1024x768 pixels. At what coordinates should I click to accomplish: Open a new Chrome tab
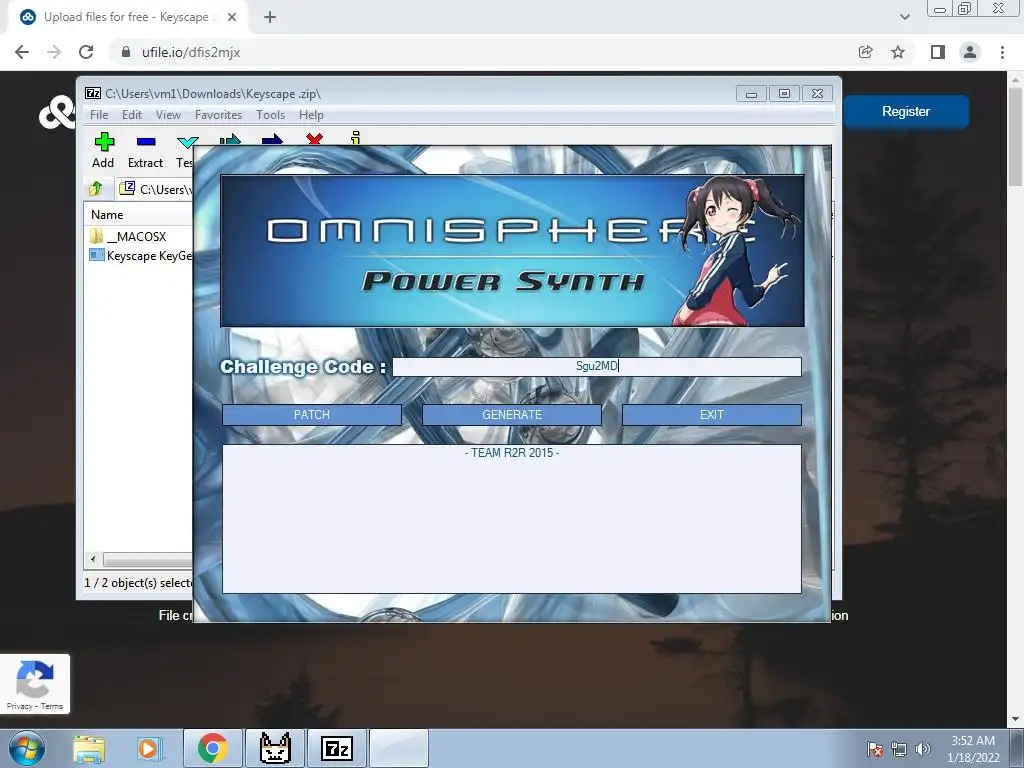(x=270, y=17)
